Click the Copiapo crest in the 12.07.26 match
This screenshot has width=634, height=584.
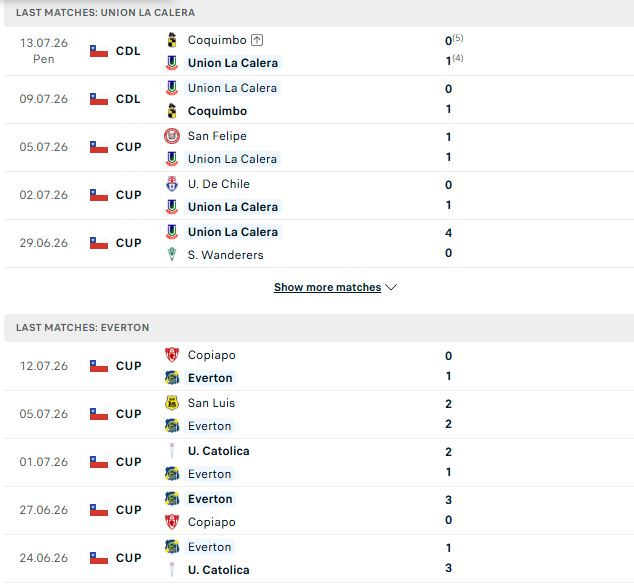pos(172,355)
